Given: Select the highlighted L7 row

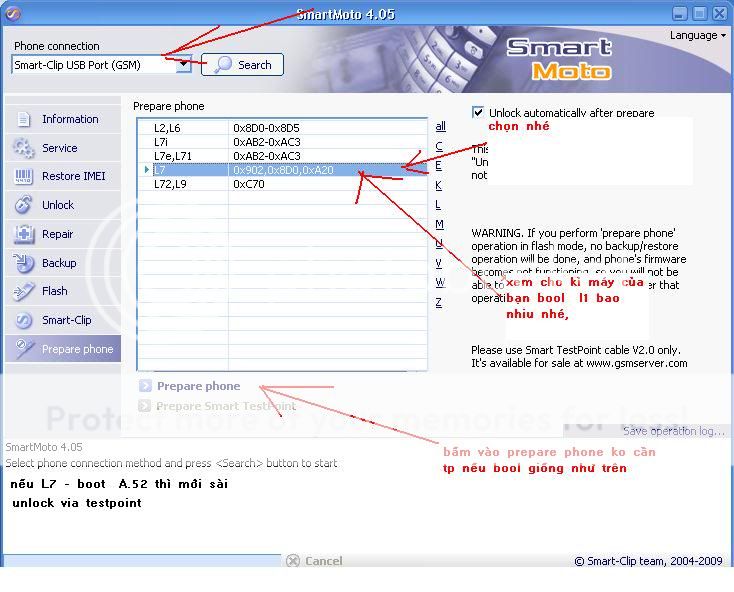Looking at the screenshot, I should coord(283,170).
